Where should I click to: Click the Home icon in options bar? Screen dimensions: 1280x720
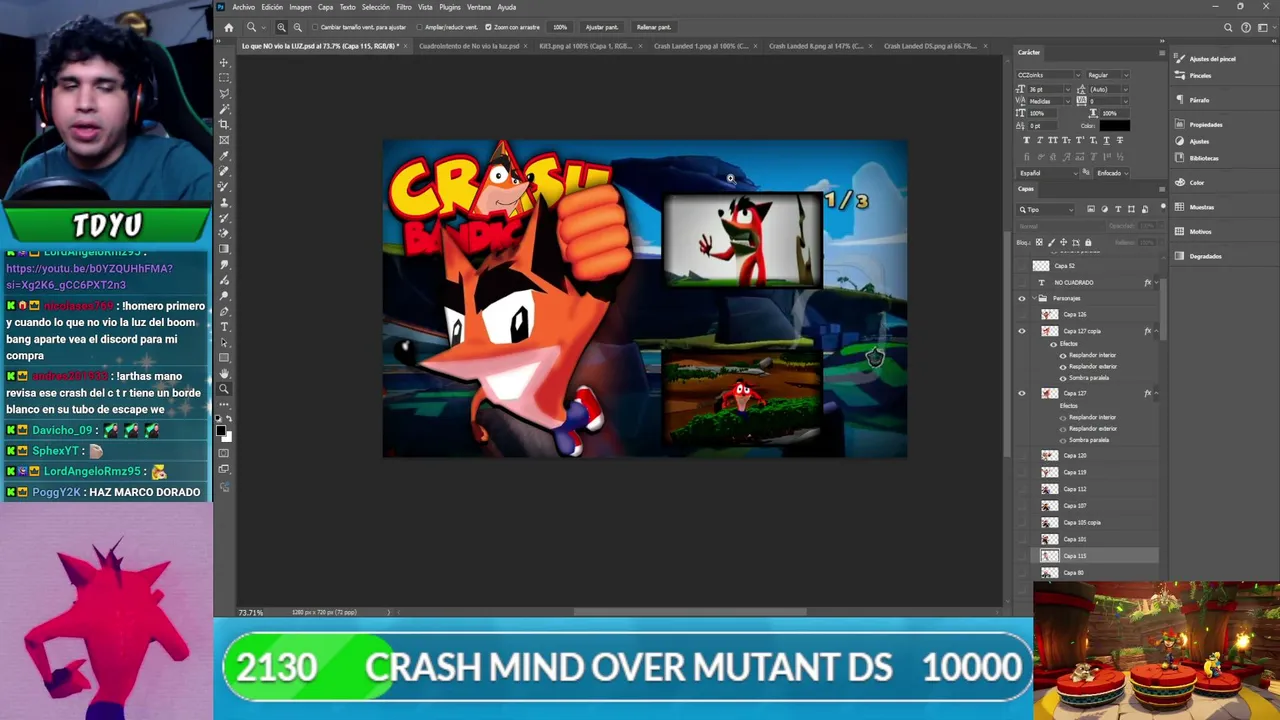pyautogui.click(x=228, y=27)
